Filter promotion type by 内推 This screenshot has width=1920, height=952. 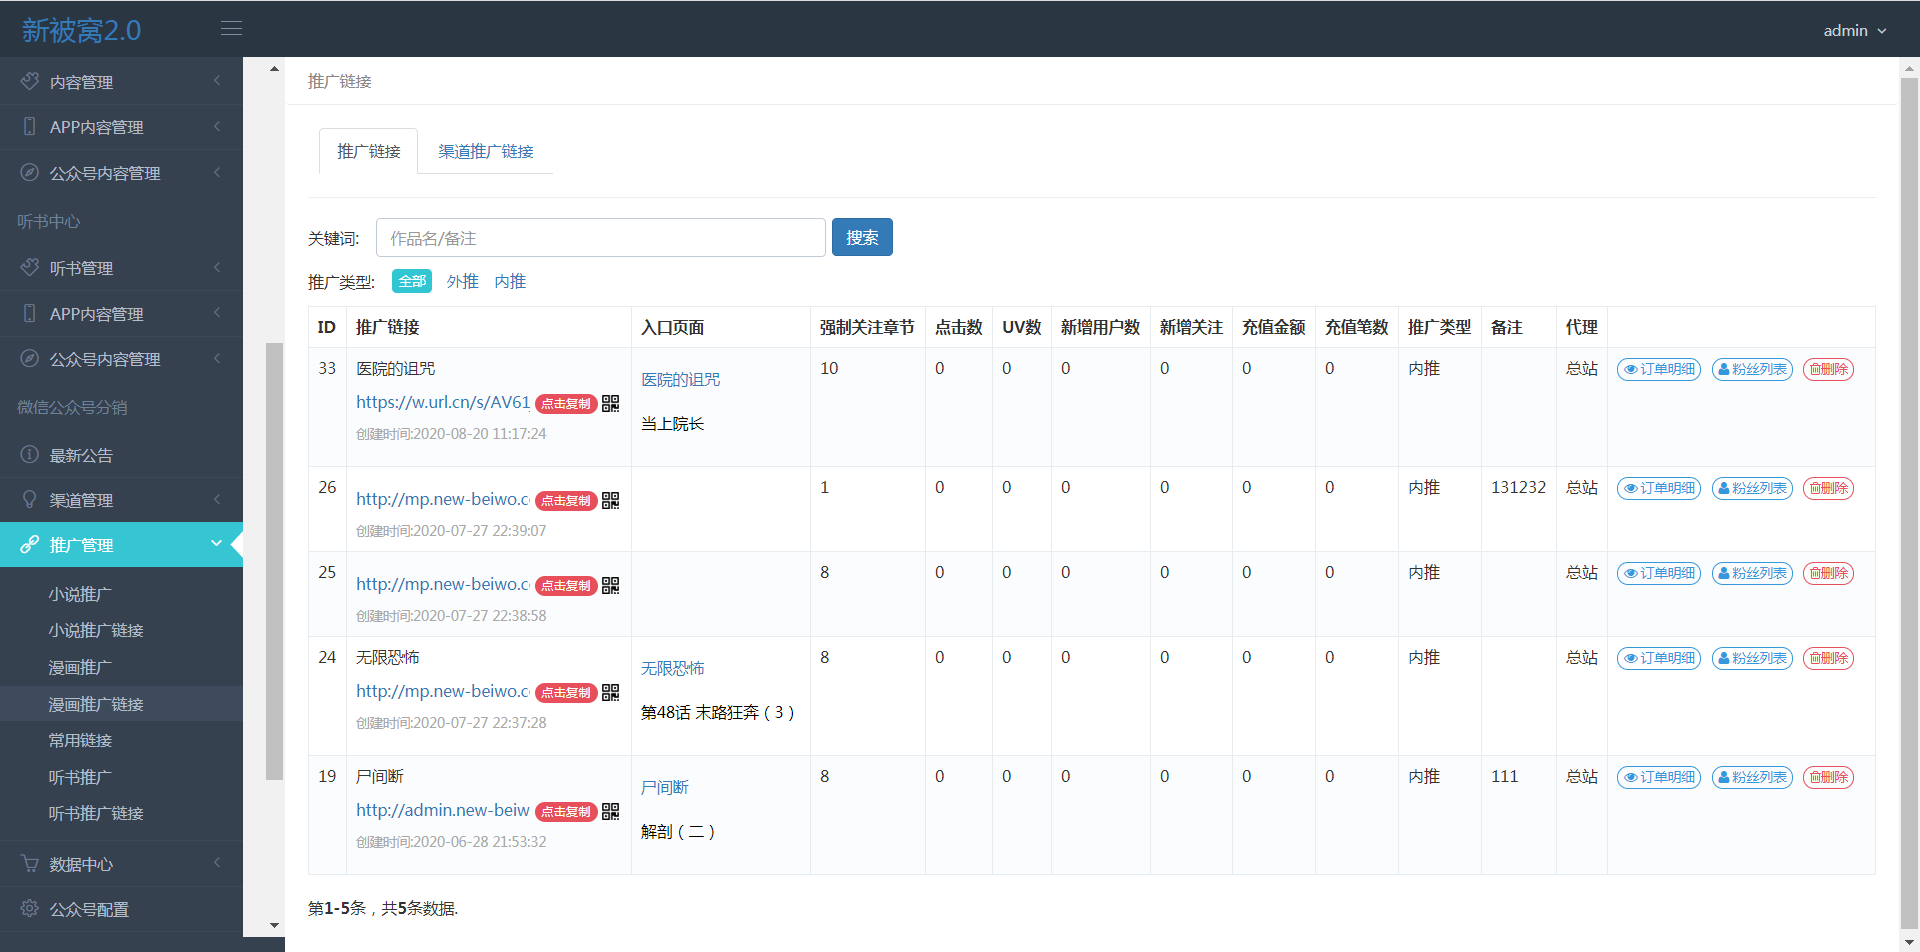[x=510, y=282]
